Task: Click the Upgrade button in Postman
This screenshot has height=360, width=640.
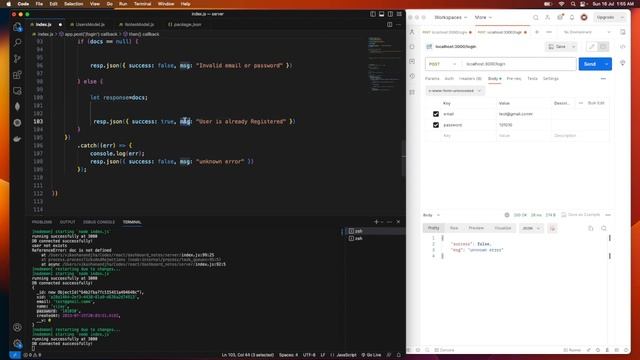Action: (x=606, y=18)
